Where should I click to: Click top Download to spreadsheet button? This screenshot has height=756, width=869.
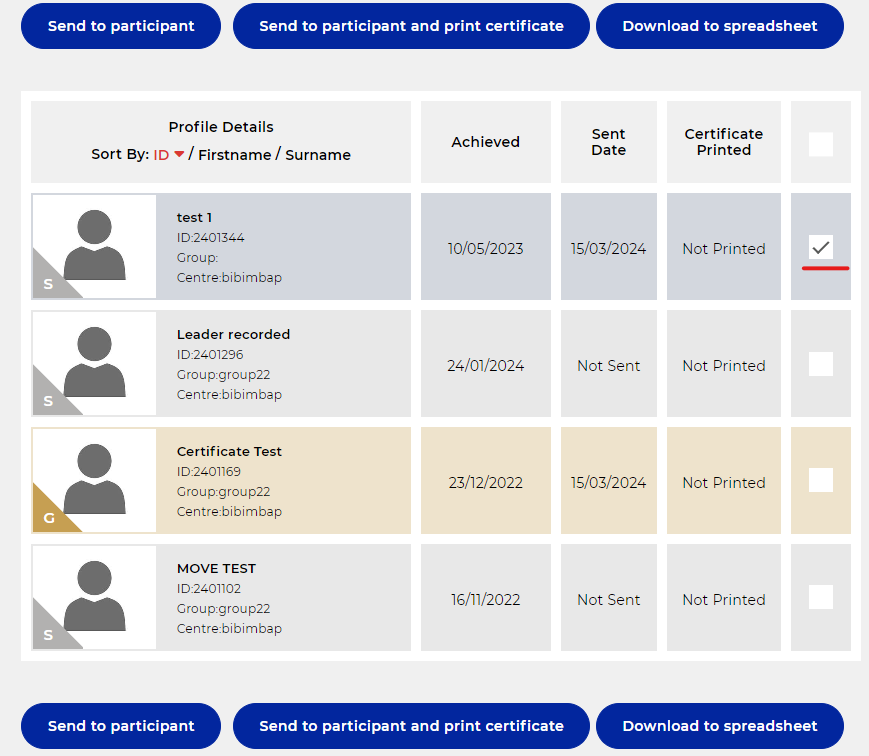(x=719, y=26)
